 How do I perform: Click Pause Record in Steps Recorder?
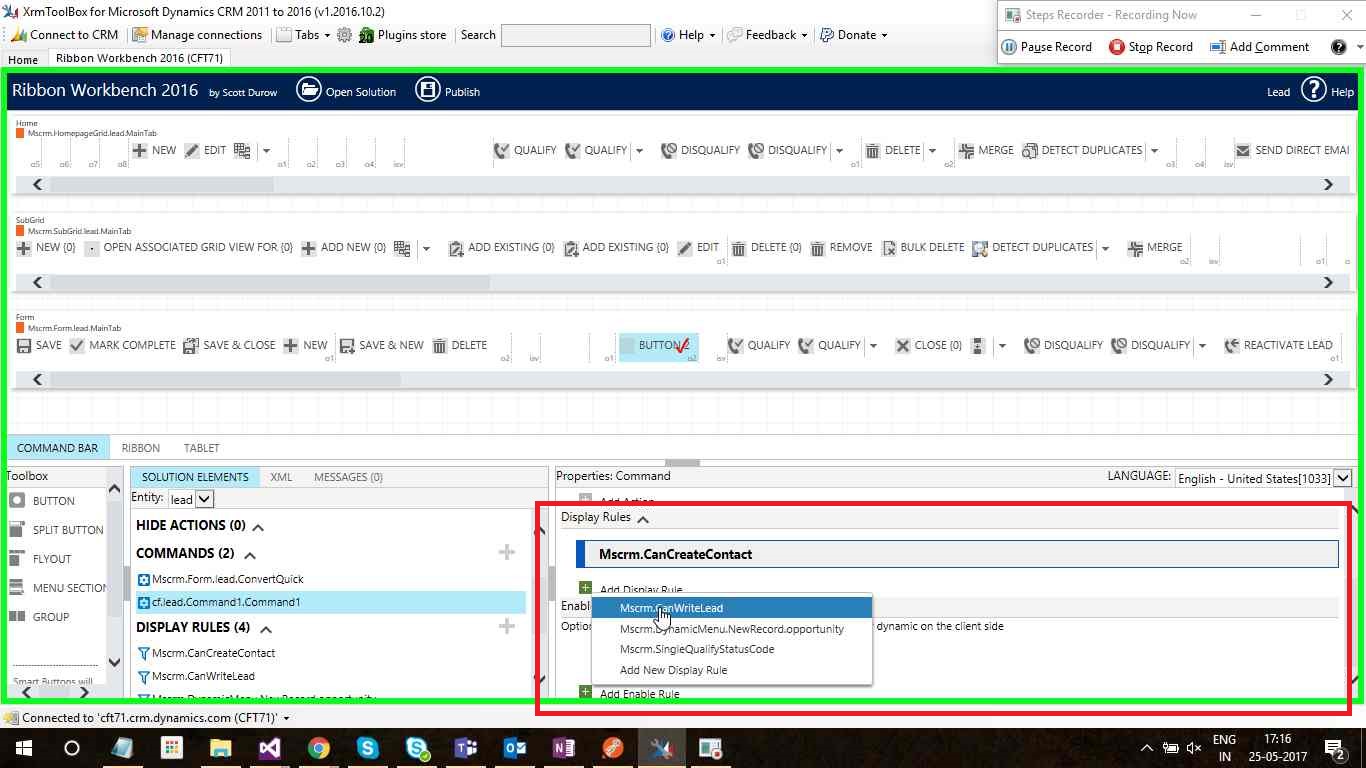[x=1047, y=47]
